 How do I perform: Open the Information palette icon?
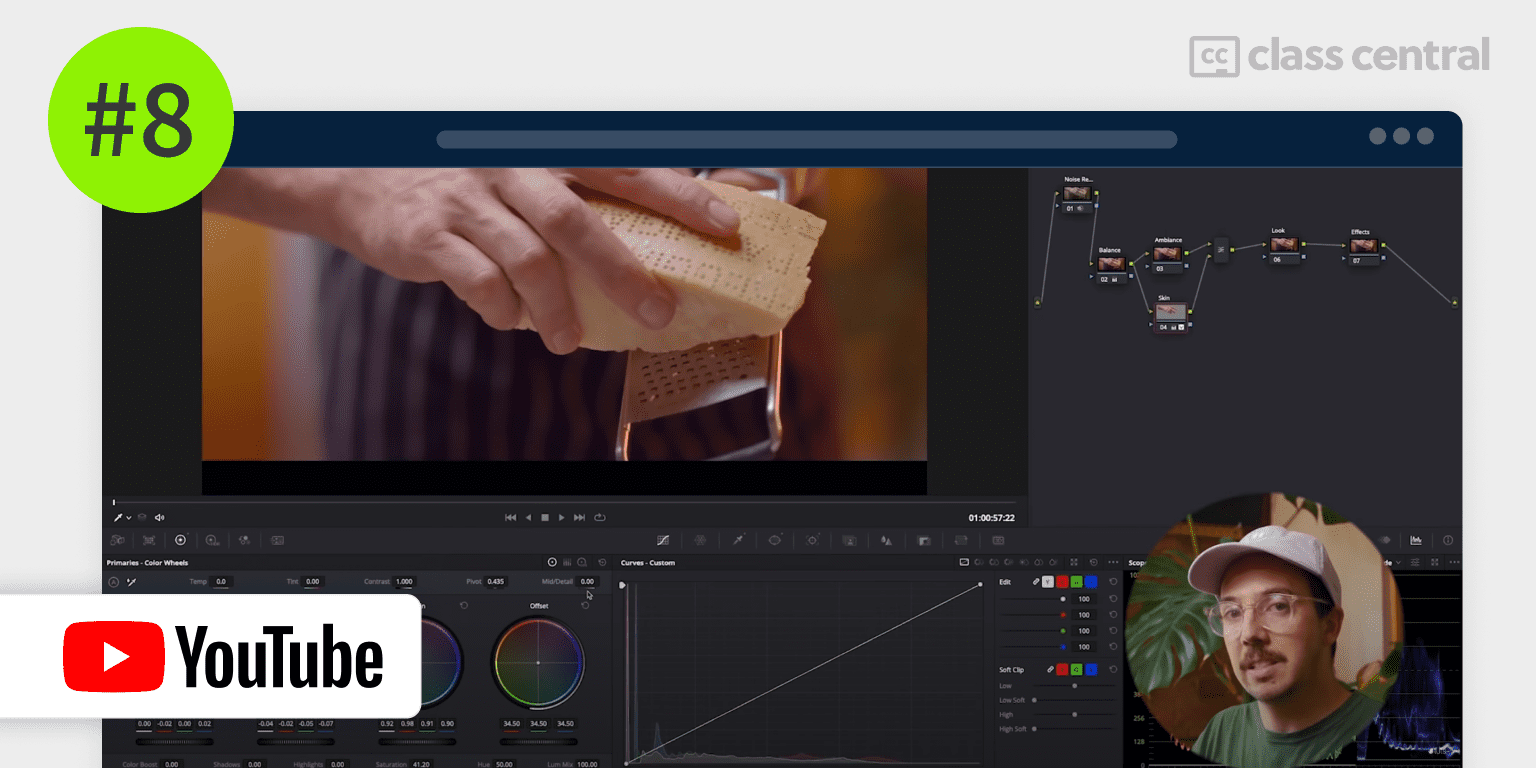(x=1447, y=540)
